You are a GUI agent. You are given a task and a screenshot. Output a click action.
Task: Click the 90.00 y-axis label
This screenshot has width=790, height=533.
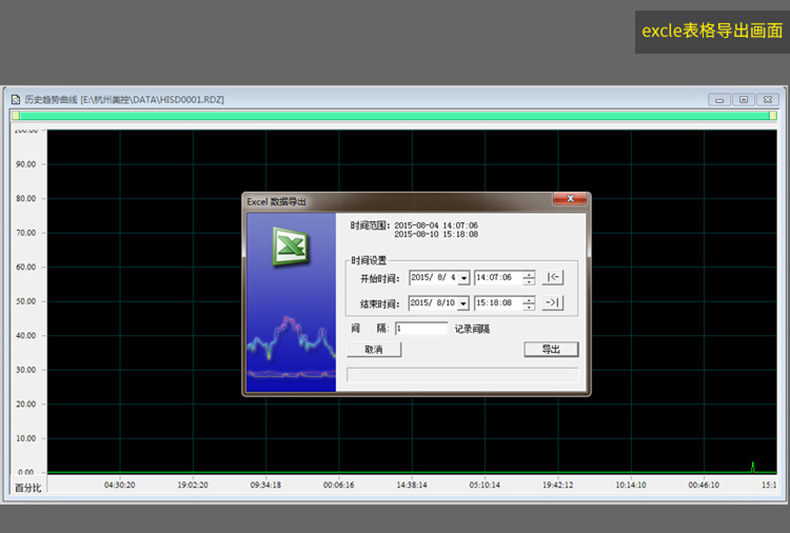(x=26, y=164)
